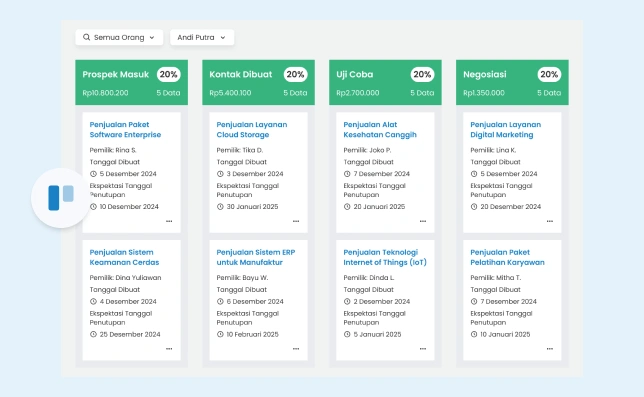Click Rp5.400.100 total in Kontak Dibuat
Image resolution: width=644 pixels, height=397 pixels.
[x=230, y=93]
